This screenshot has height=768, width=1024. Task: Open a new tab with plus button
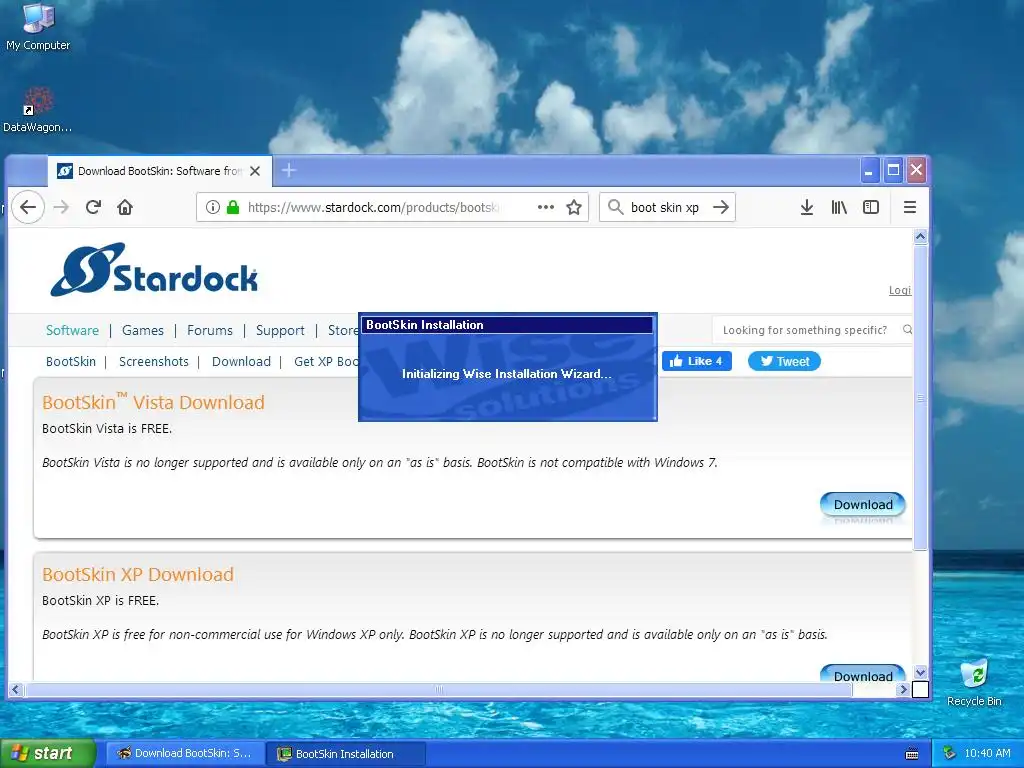[x=289, y=170]
